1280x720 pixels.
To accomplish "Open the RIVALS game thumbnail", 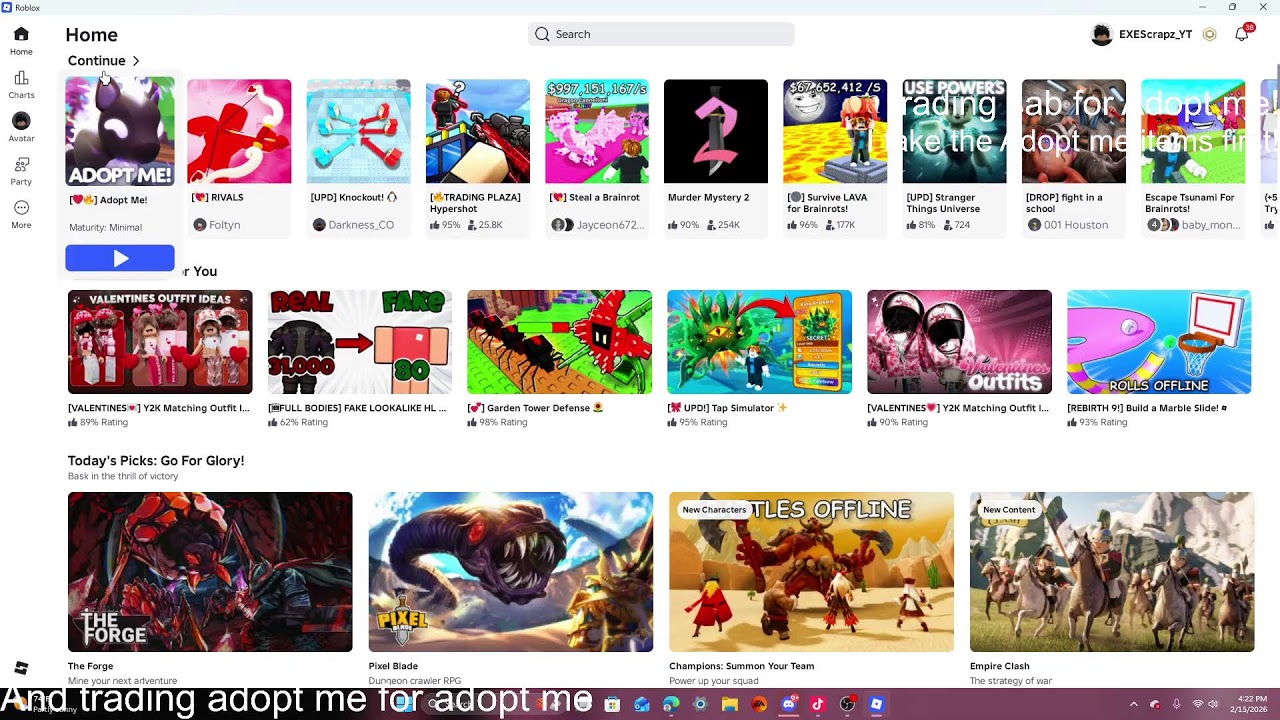I will tap(239, 131).
